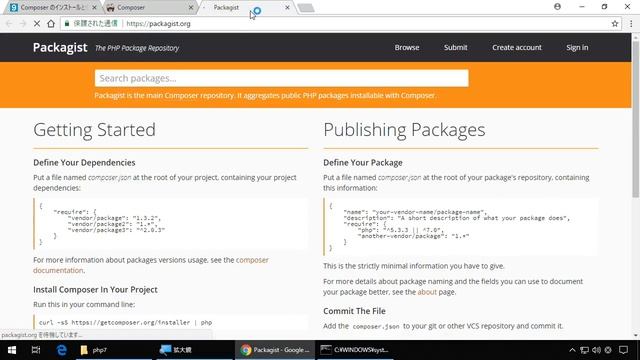Click the scrollbar down arrow
640x360 pixels.
click(636, 336)
